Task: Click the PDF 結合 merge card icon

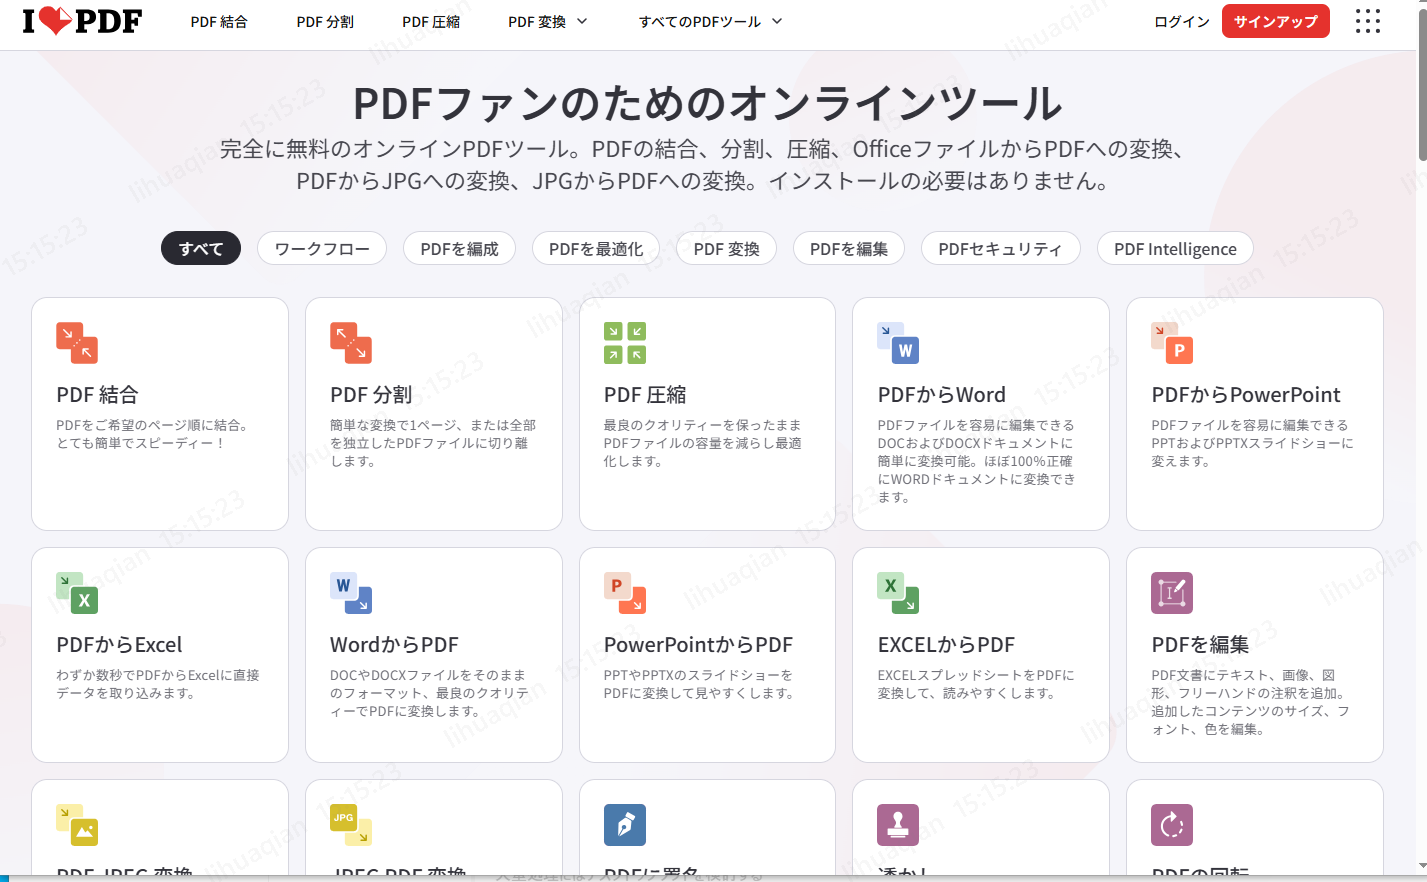Action: coord(77,343)
